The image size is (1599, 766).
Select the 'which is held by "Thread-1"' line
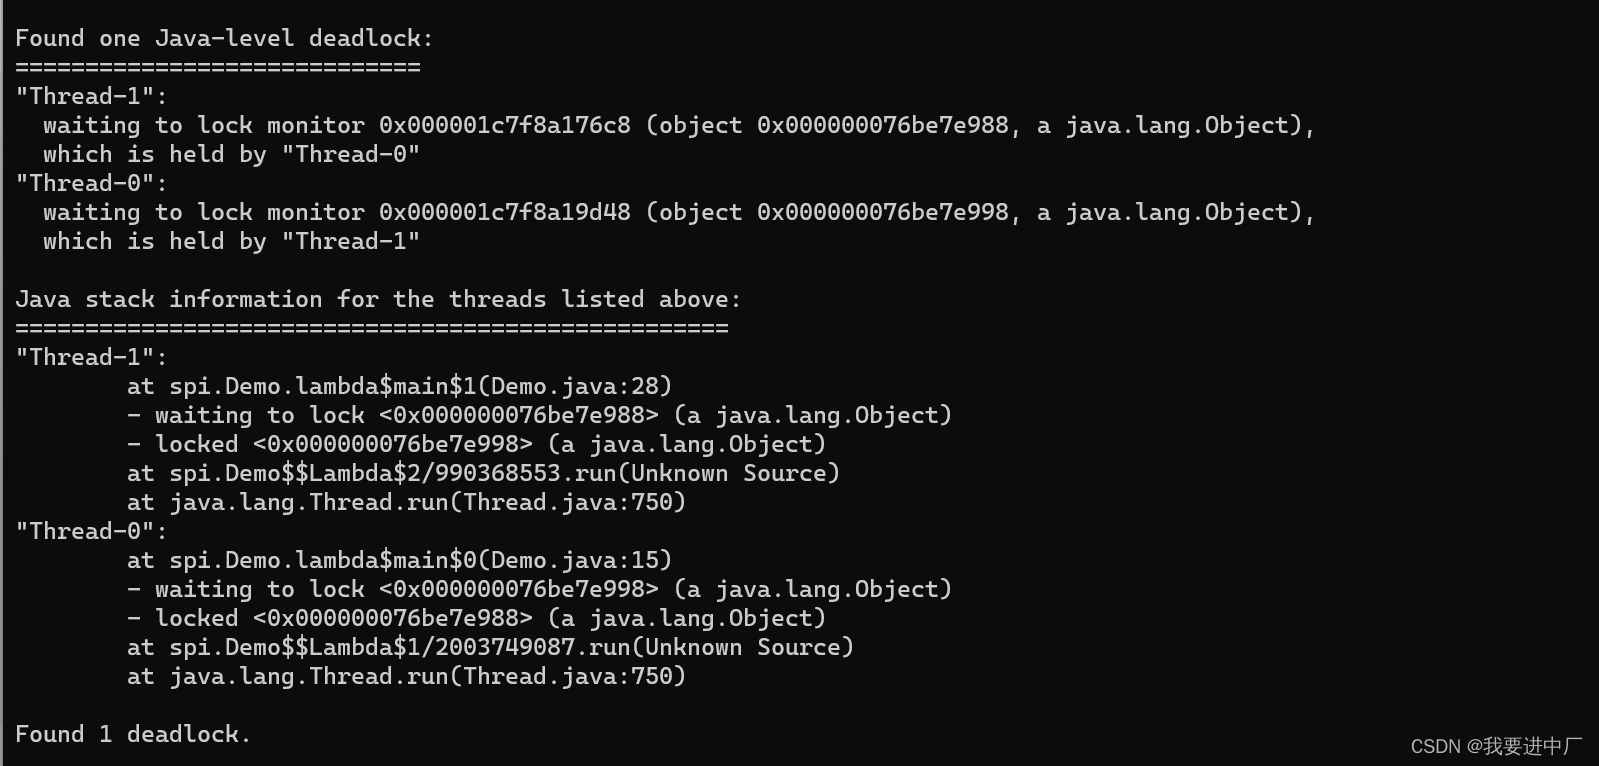coord(231,242)
